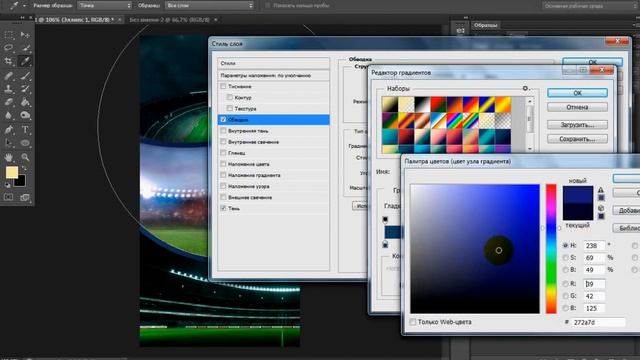Screen dimensions: 640x360
Task: Click gamut warning triangle in color picker
Action: 600,190
